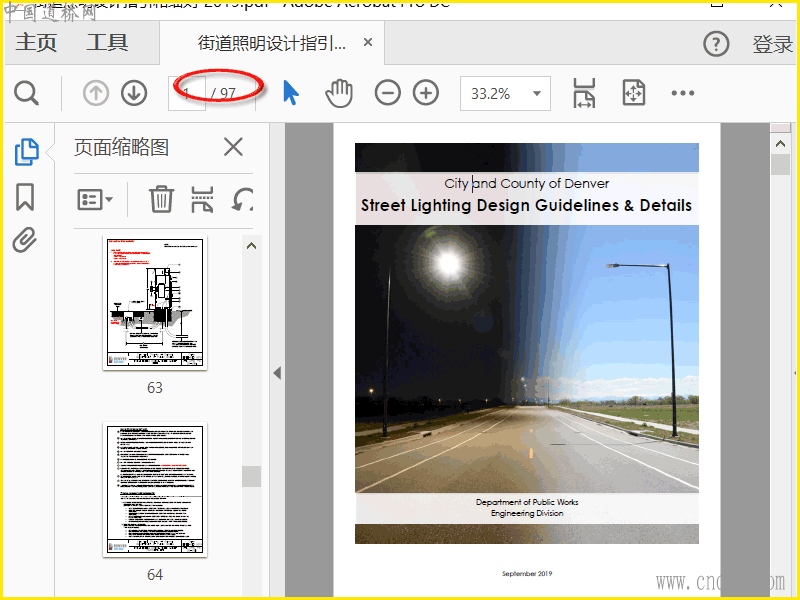Viewport: 800px width, 600px height.
Task: Go to previous page with up arrow
Action: point(96,93)
